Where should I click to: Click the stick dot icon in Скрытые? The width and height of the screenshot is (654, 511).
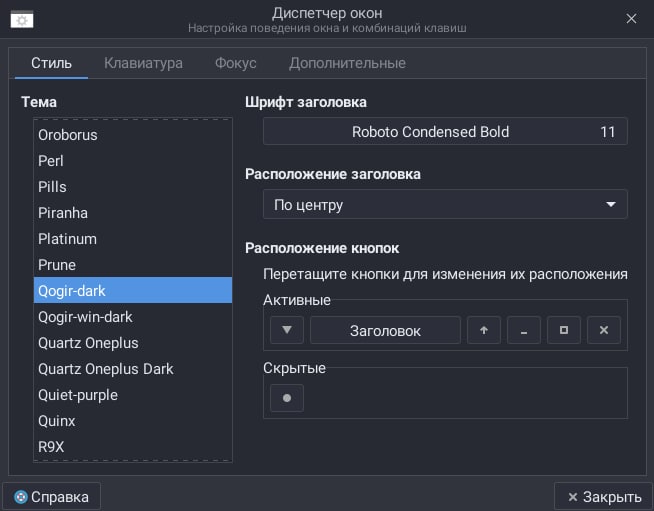287,398
